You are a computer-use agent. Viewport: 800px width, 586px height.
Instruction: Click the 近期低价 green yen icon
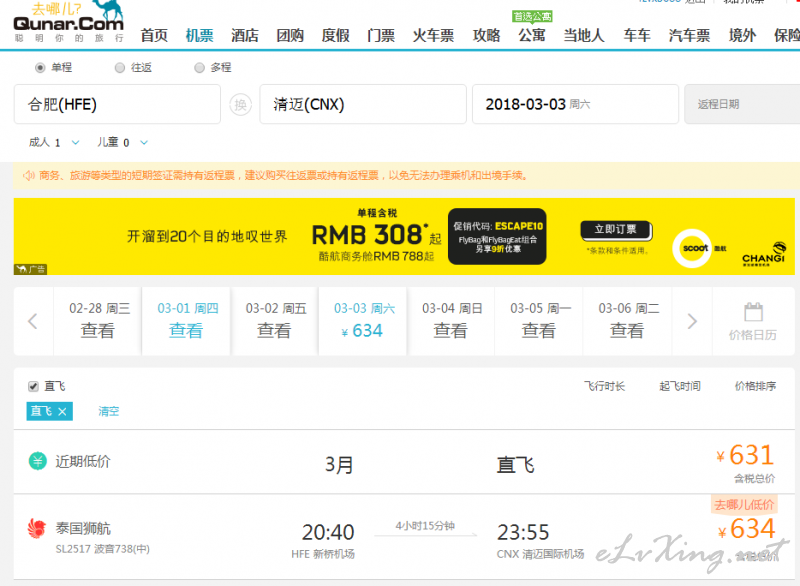[x=37, y=461]
